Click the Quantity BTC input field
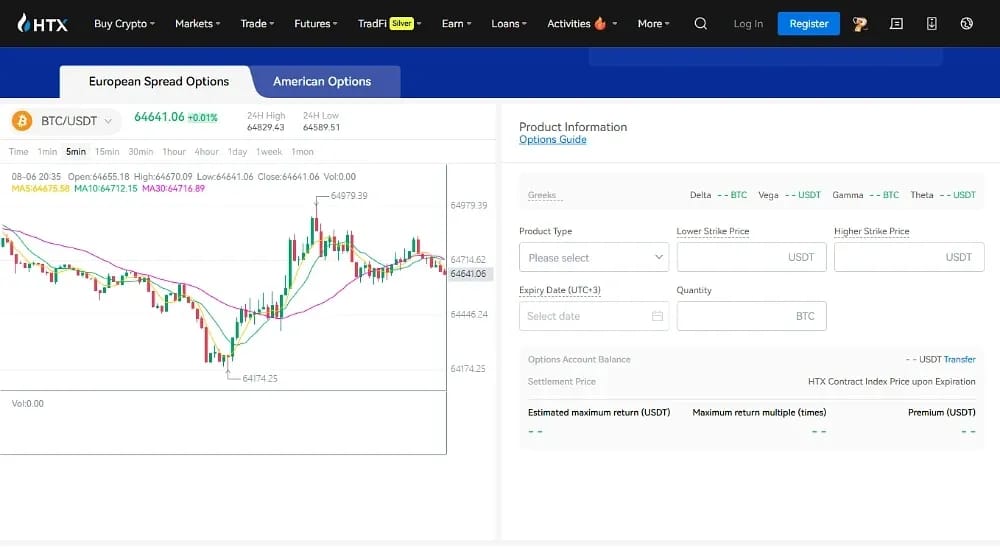This screenshot has height=554, width=1000. point(751,316)
